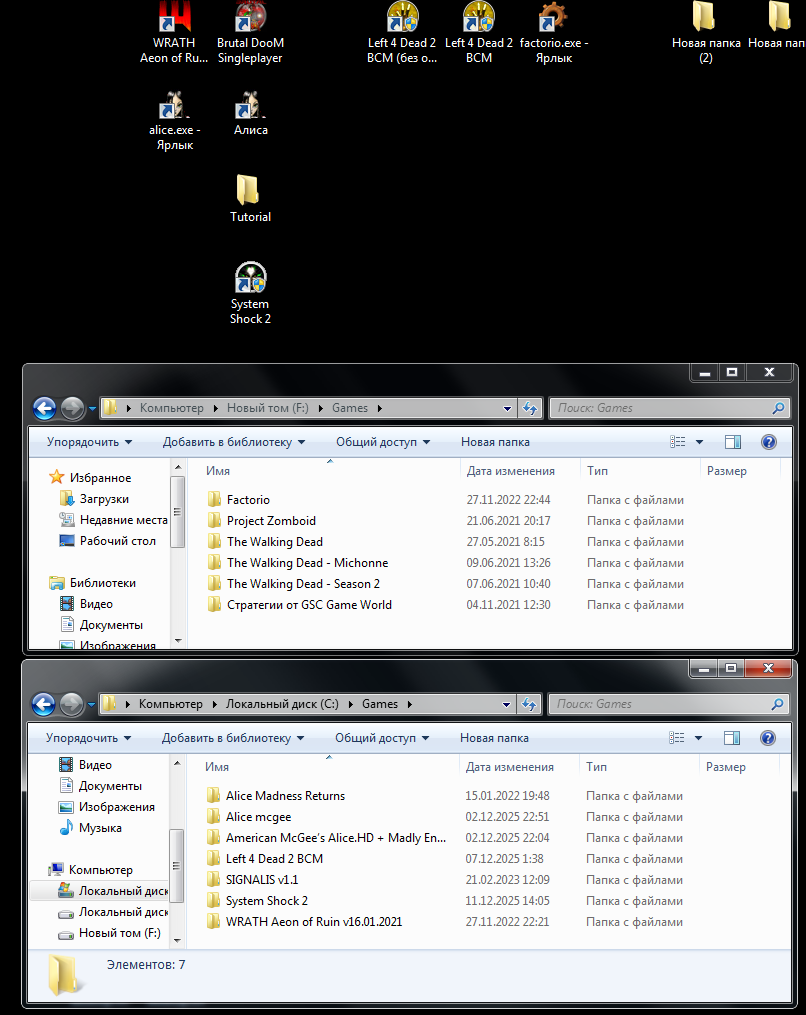Select the alice.exe - Ярлык desktop shortcut
This screenshot has width=806, height=1015.
[x=174, y=121]
